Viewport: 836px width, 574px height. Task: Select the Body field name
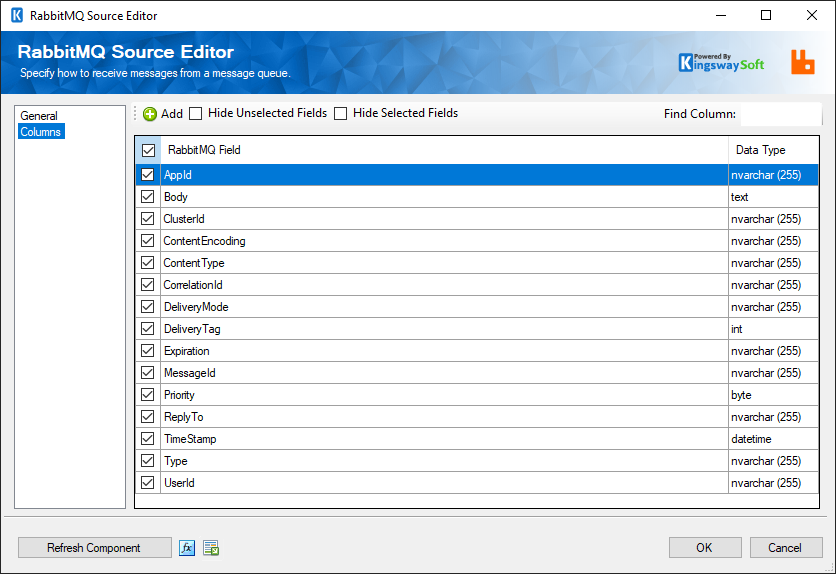coord(175,197)
